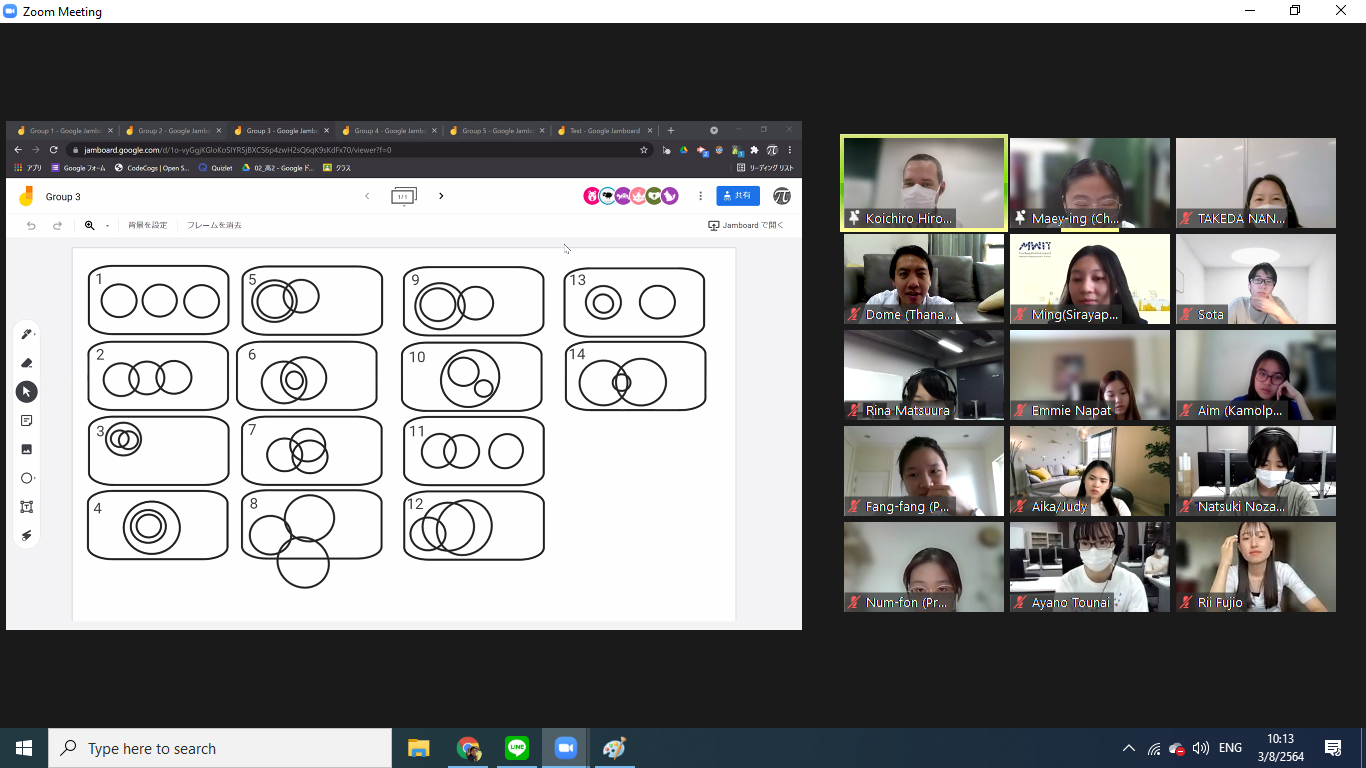The image size is (1366, 768).
Task: Switch to the Group 1 browser tab
Action: click(63, 131)
